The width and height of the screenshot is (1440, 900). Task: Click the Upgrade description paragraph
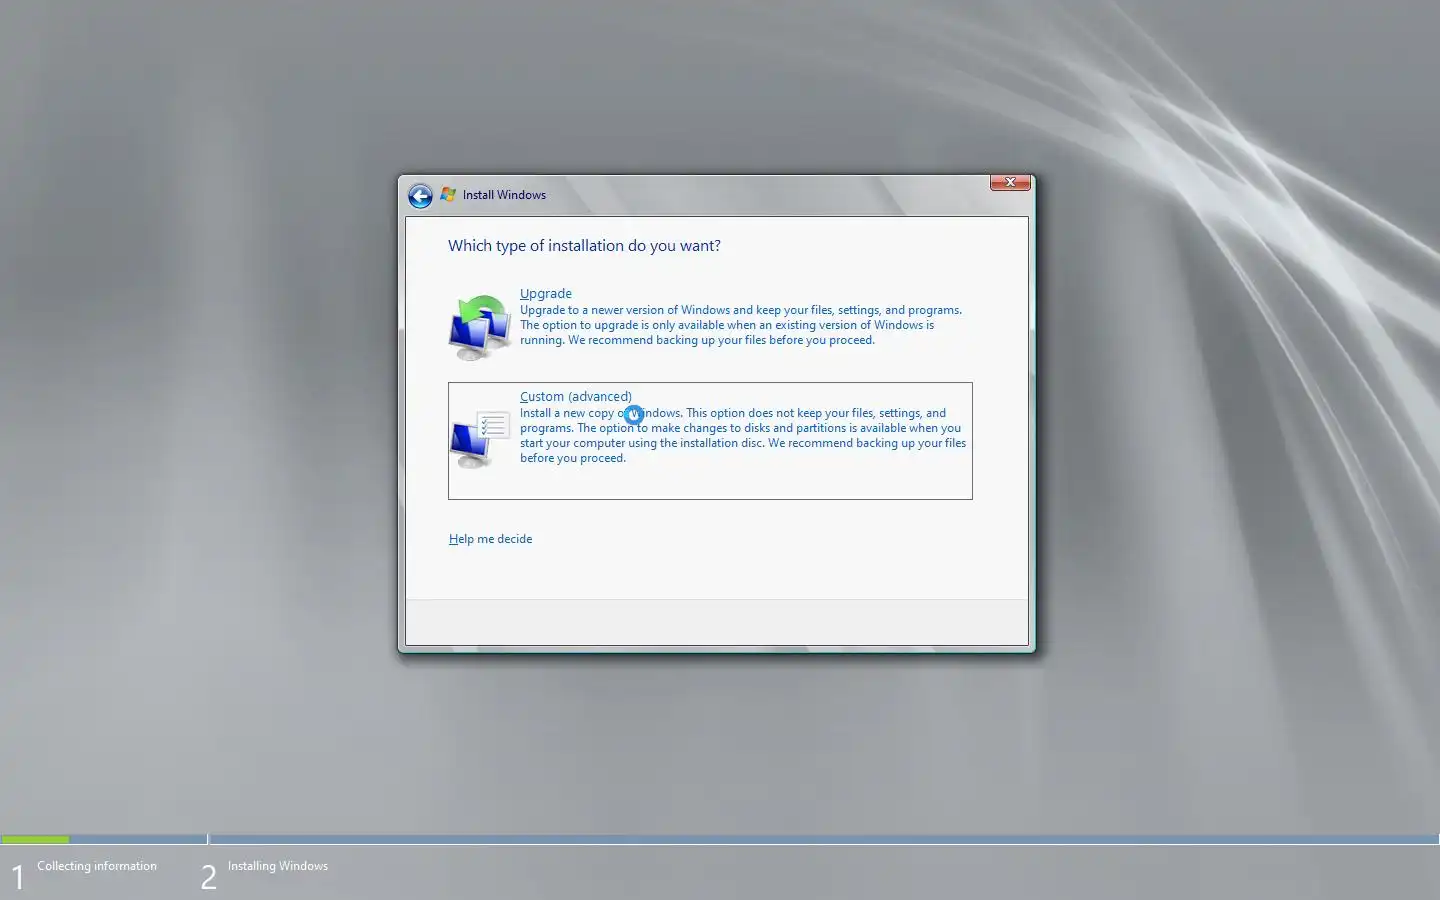point(741,325)
